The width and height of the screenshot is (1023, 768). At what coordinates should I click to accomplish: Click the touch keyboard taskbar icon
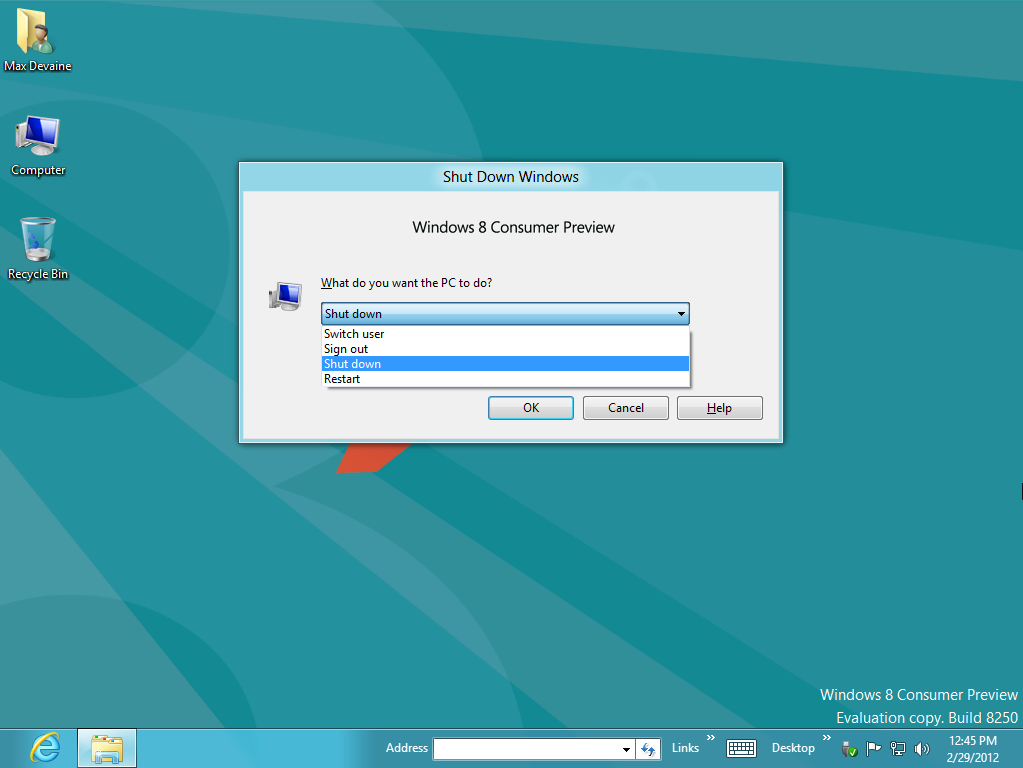point(741,748)
